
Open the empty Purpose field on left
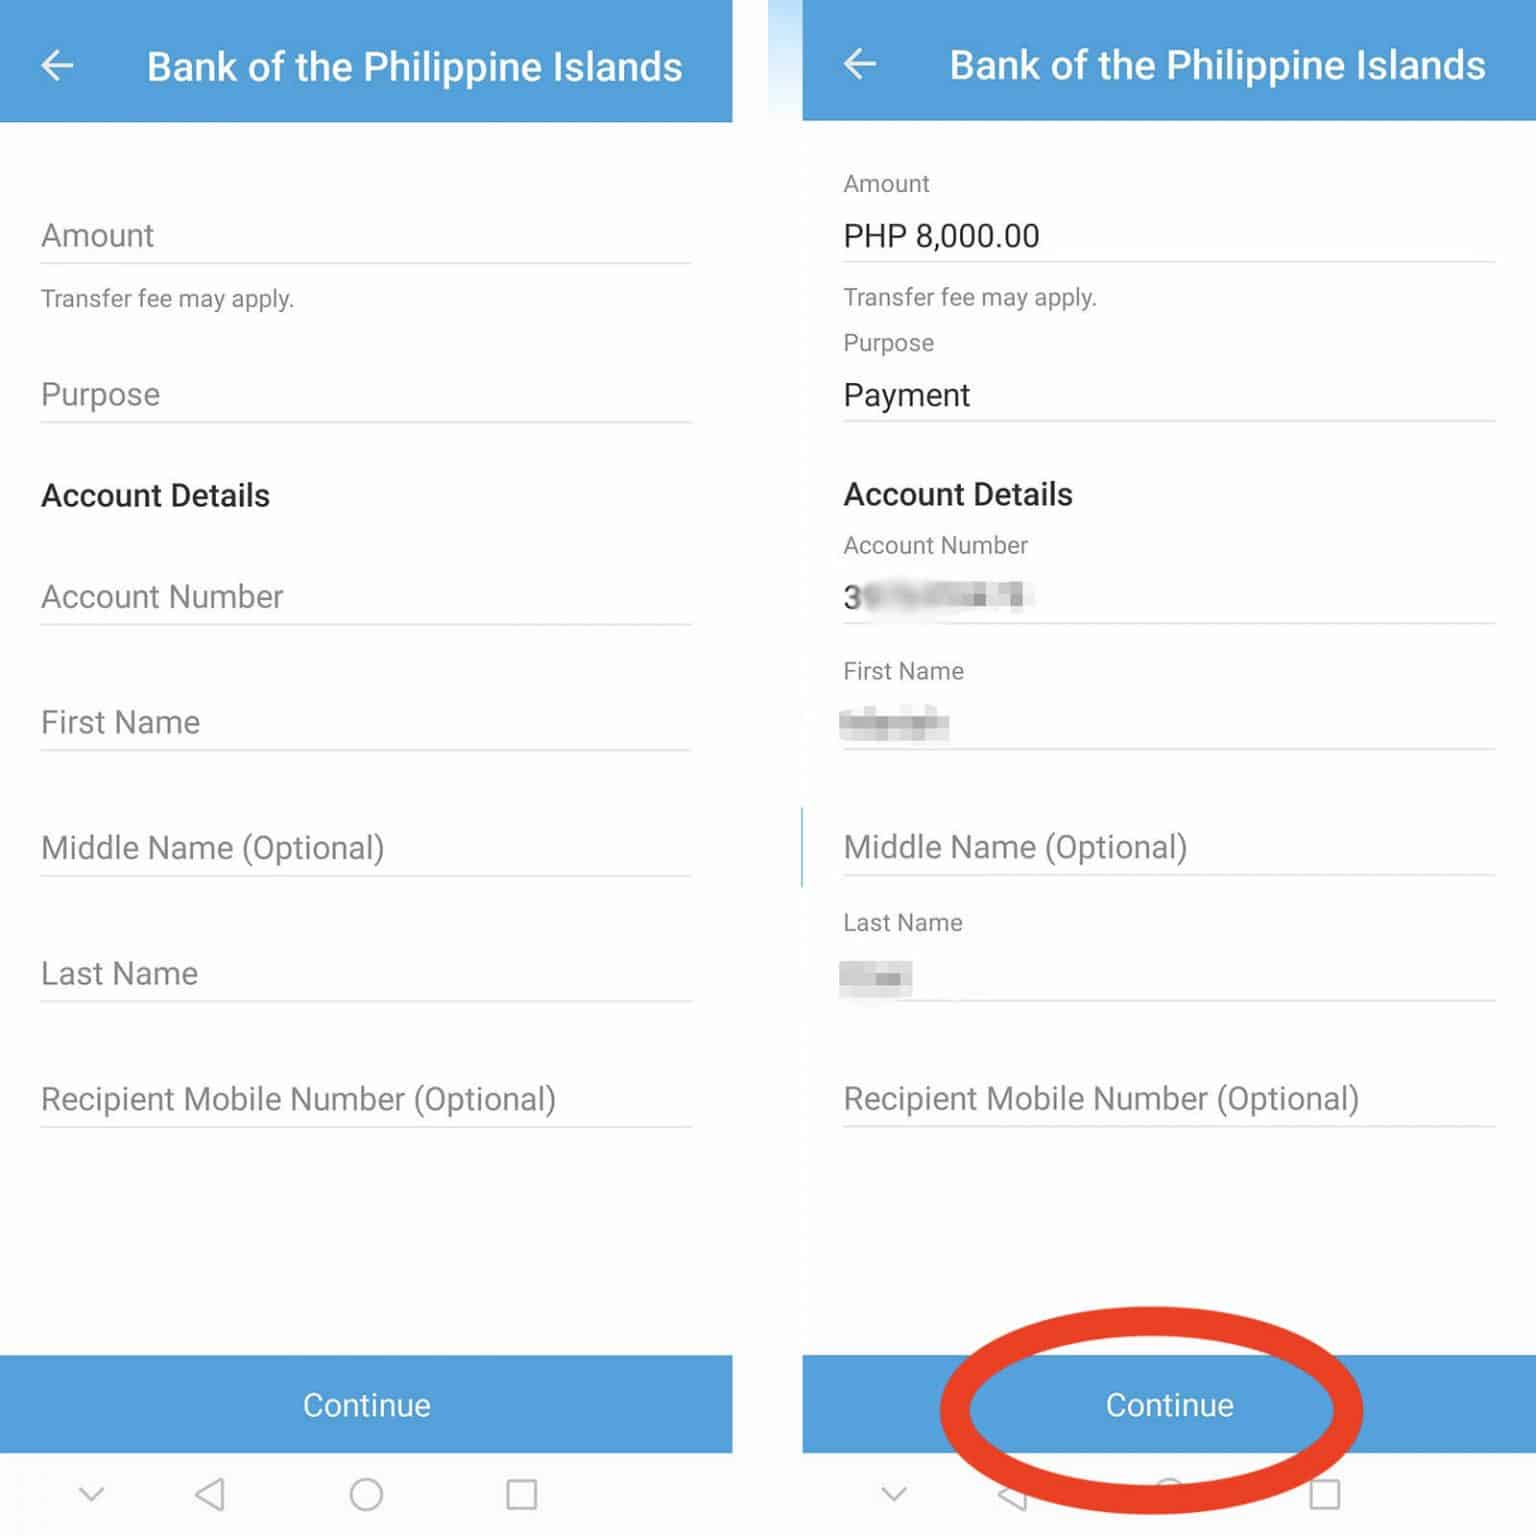pos(365,395)
